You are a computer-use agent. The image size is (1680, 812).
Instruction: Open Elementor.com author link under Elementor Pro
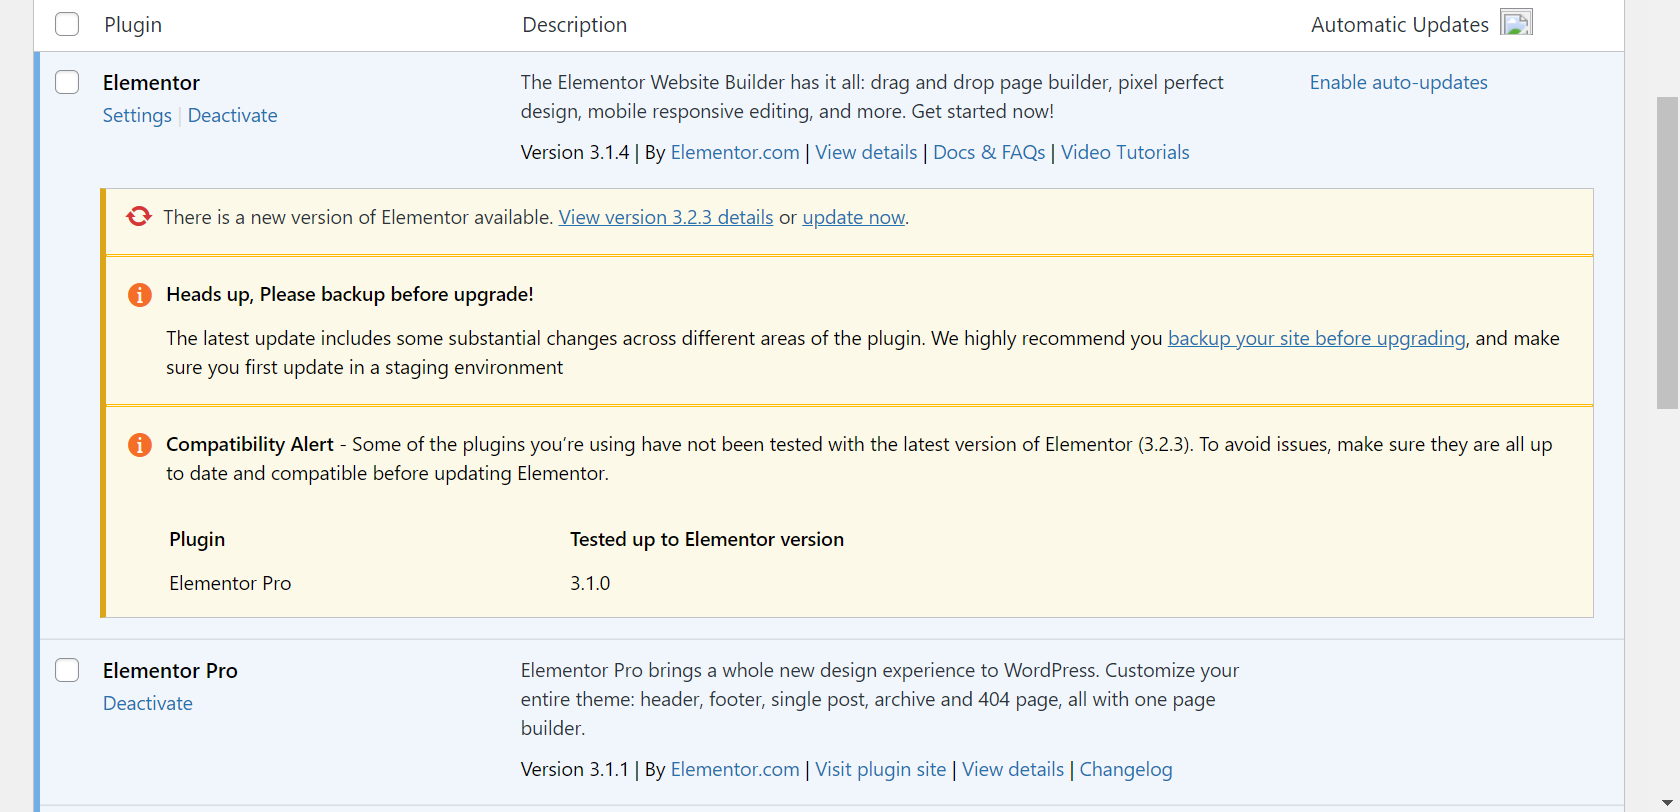(735, 769)
